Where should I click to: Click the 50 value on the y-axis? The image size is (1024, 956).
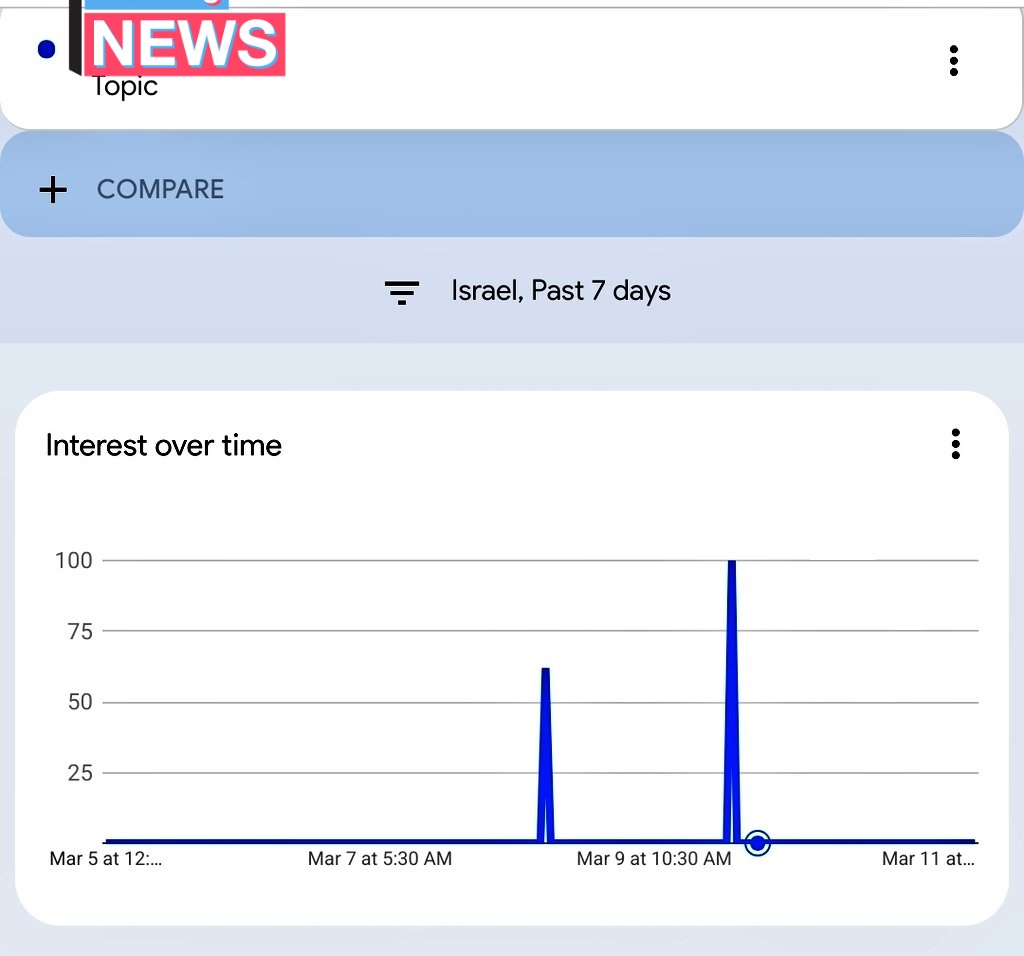coord(80,702)
